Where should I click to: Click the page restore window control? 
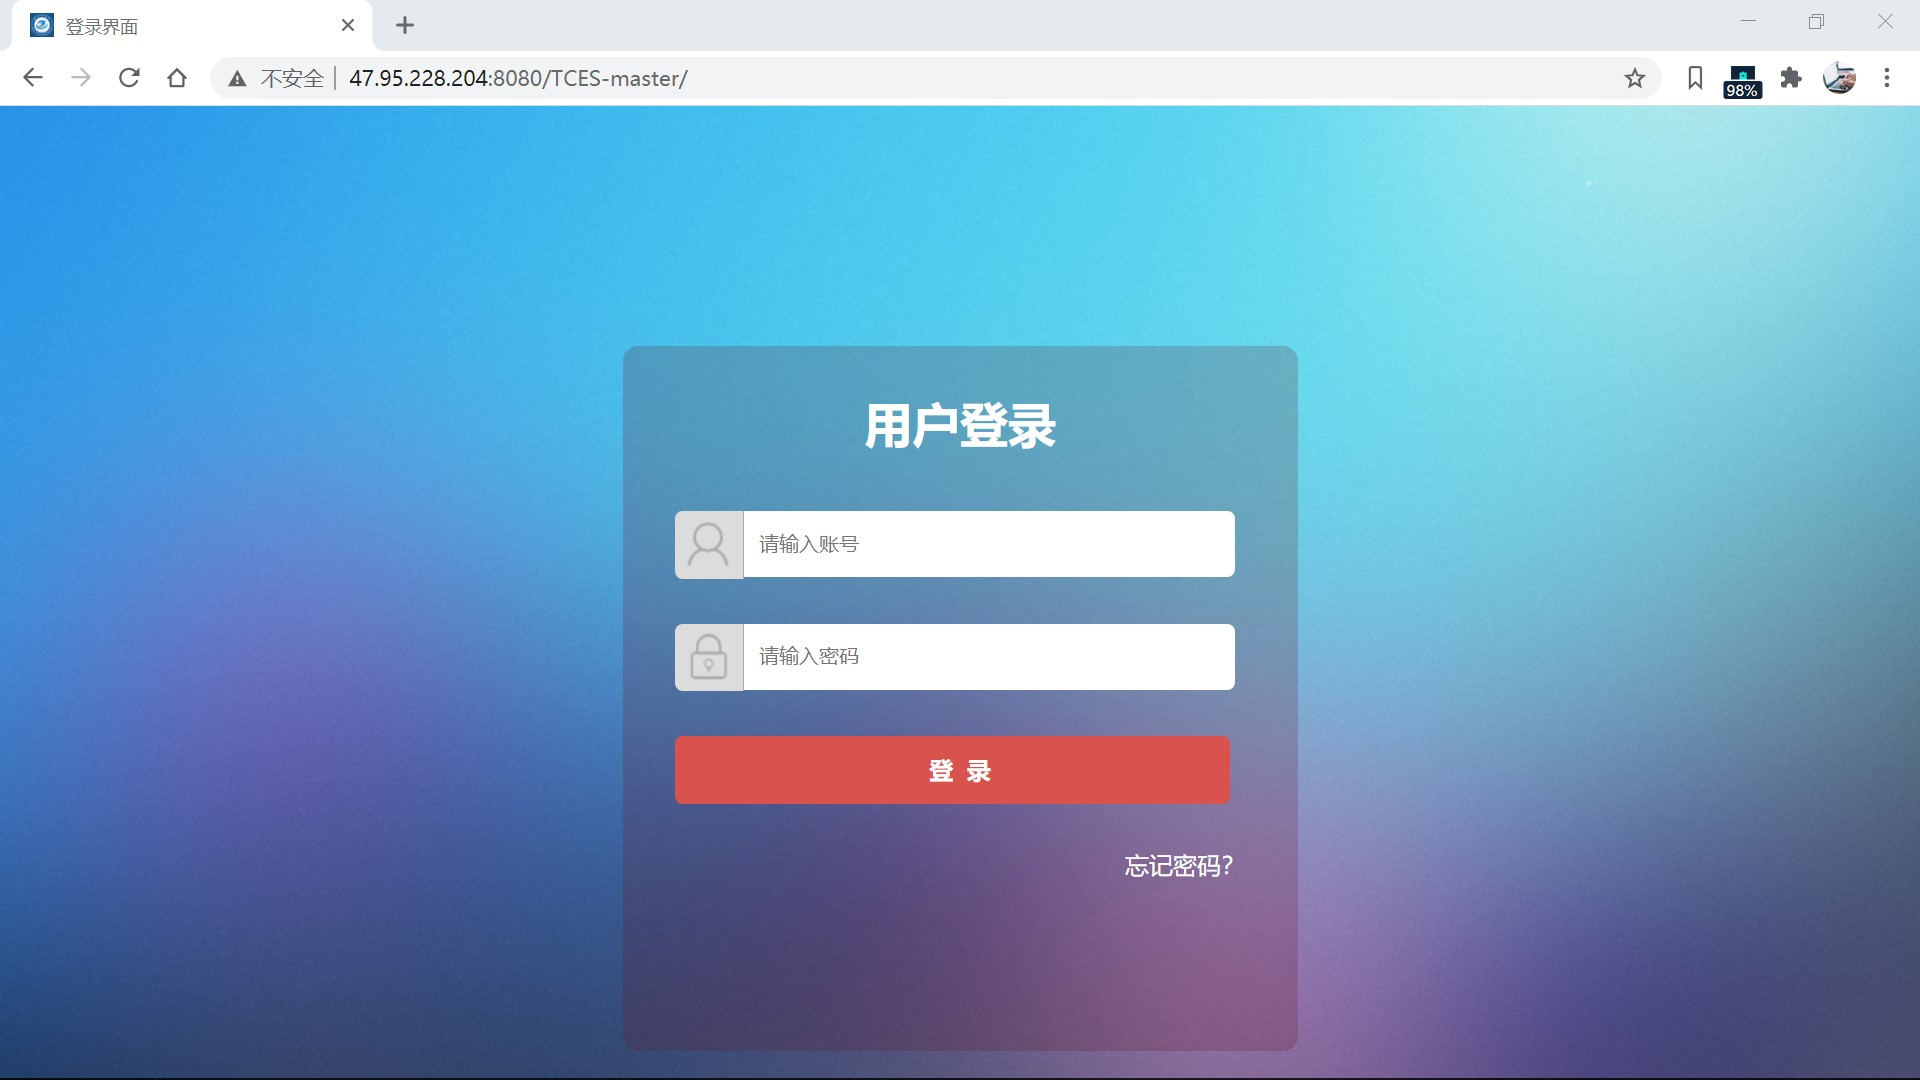coord(1815,20)
